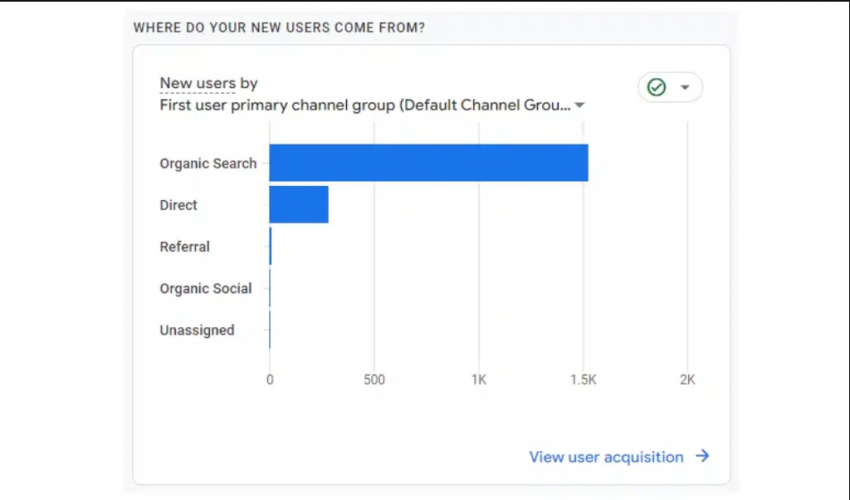Click the 2K axis tick label
The height and width of the screenshot is (500, 850).
pos(687,380)
